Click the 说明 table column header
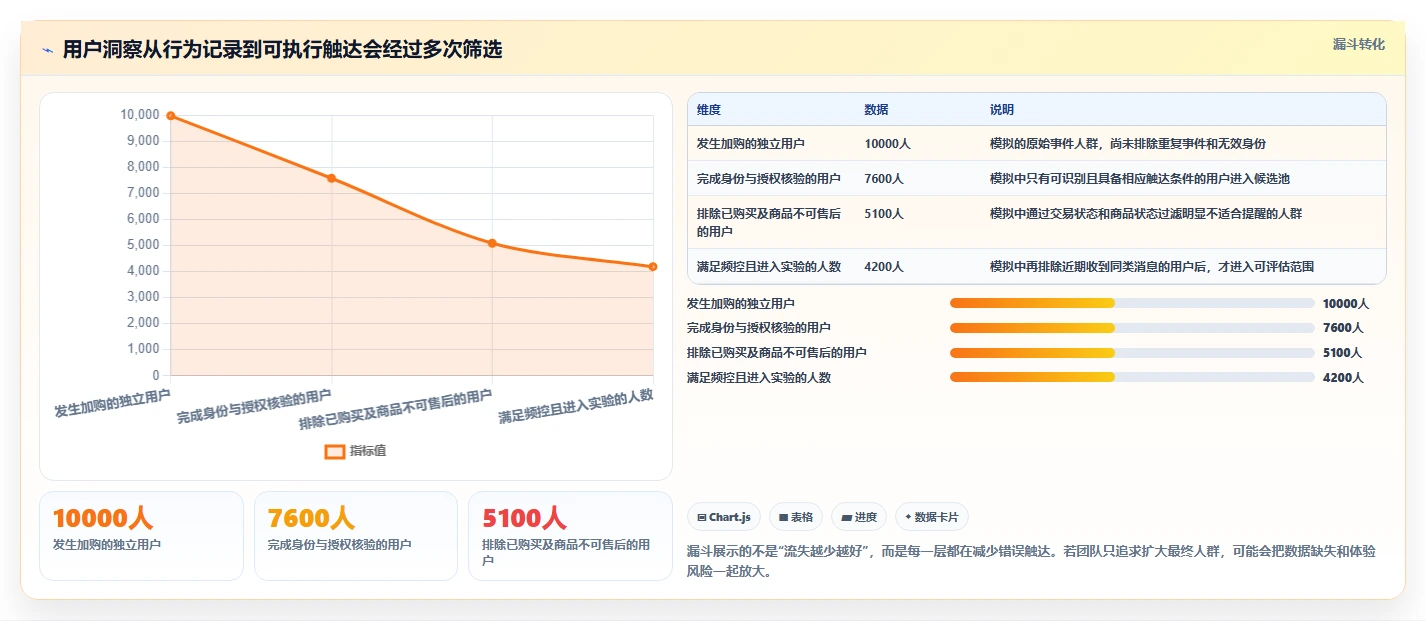 click(x=1002, y=110)
